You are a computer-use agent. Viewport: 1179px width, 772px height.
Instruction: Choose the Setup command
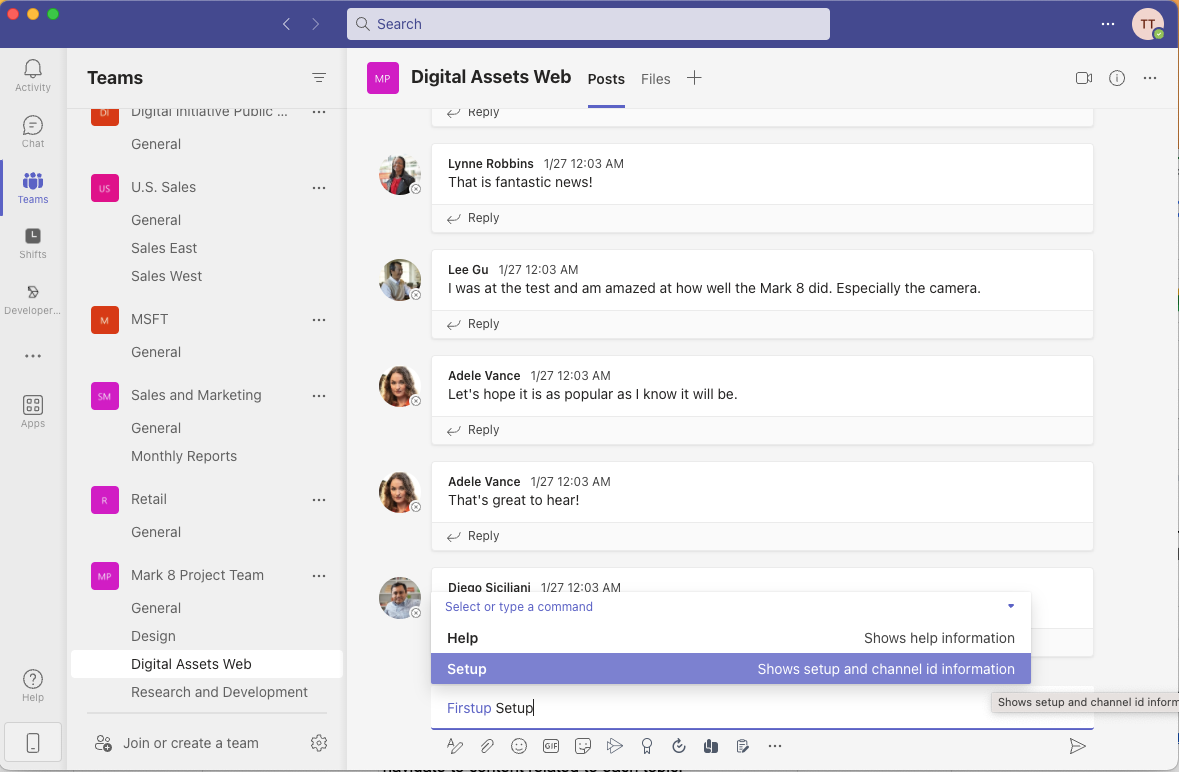[x=730, y=669]
